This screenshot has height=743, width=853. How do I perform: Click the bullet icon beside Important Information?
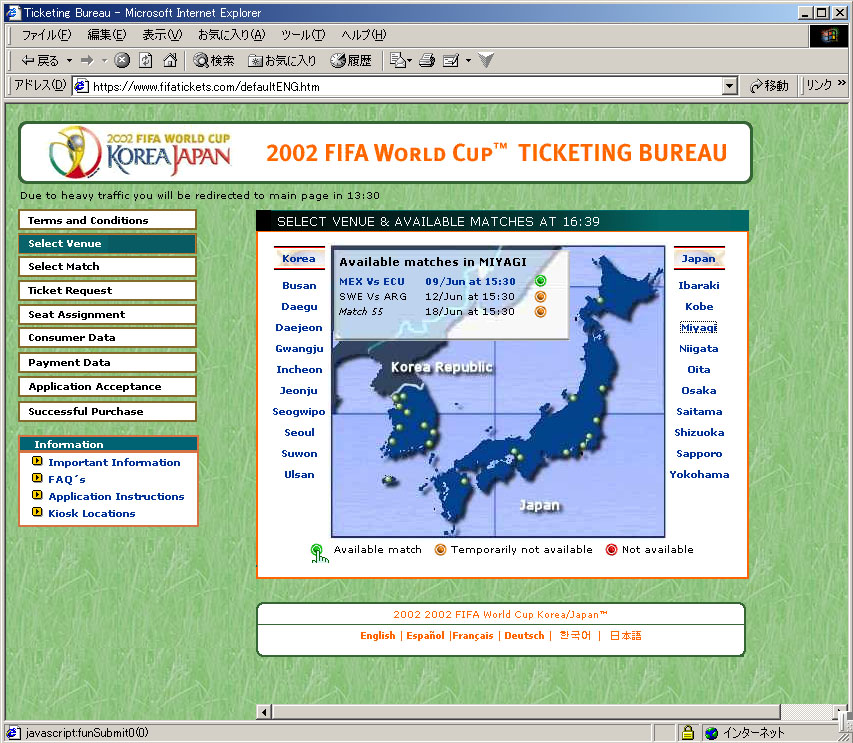pyautogui.click(x=37, y=461)
